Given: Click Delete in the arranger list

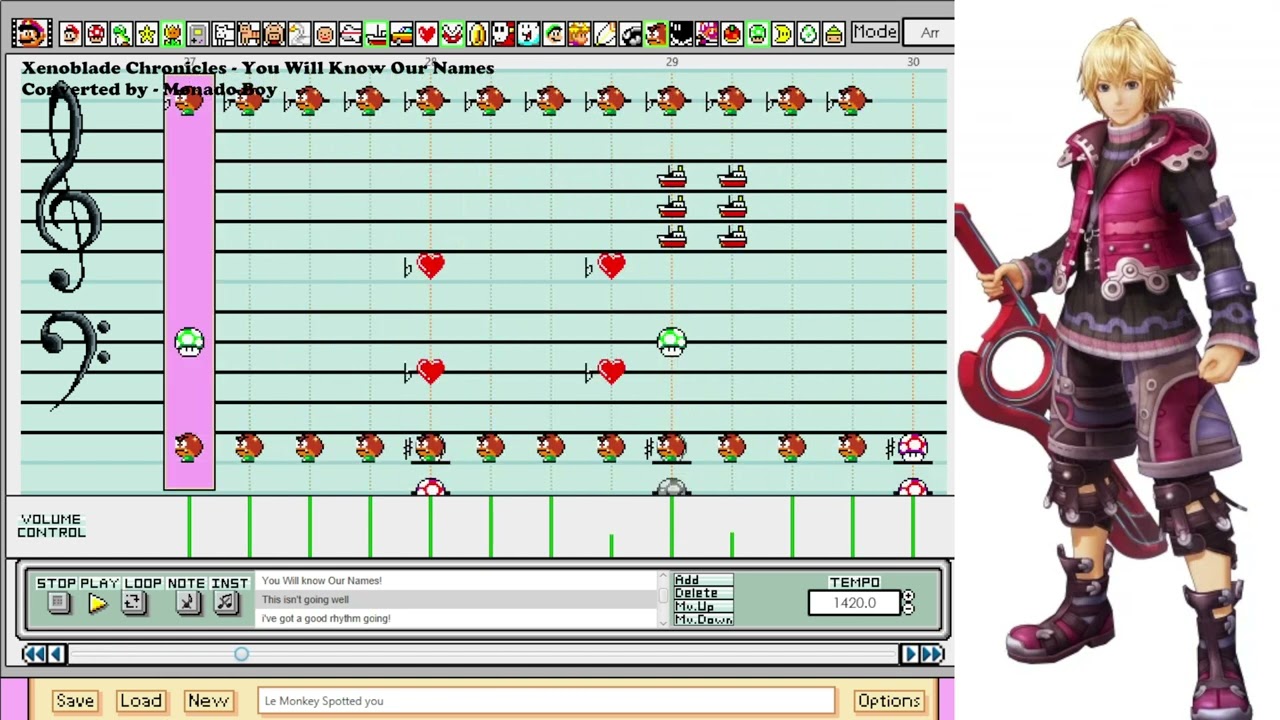Looking at the screenshot, I should tap(703, 593).
